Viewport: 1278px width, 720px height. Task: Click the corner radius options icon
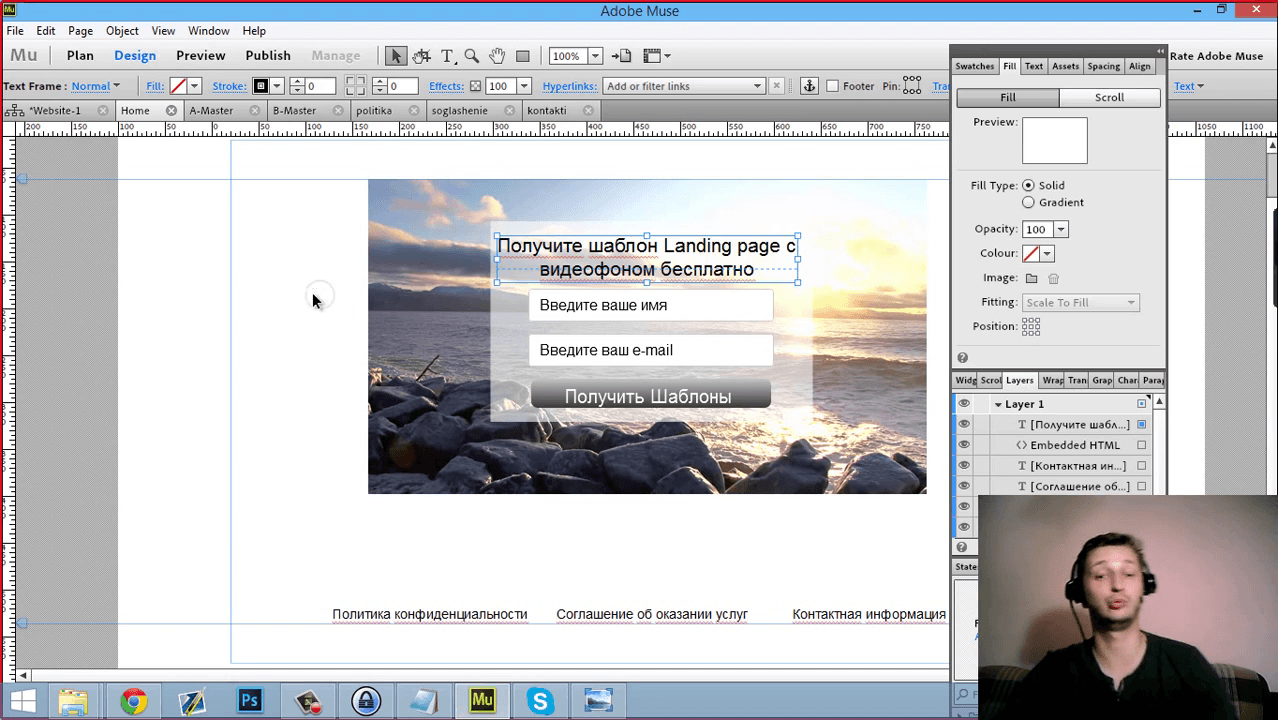coord(355,86)
